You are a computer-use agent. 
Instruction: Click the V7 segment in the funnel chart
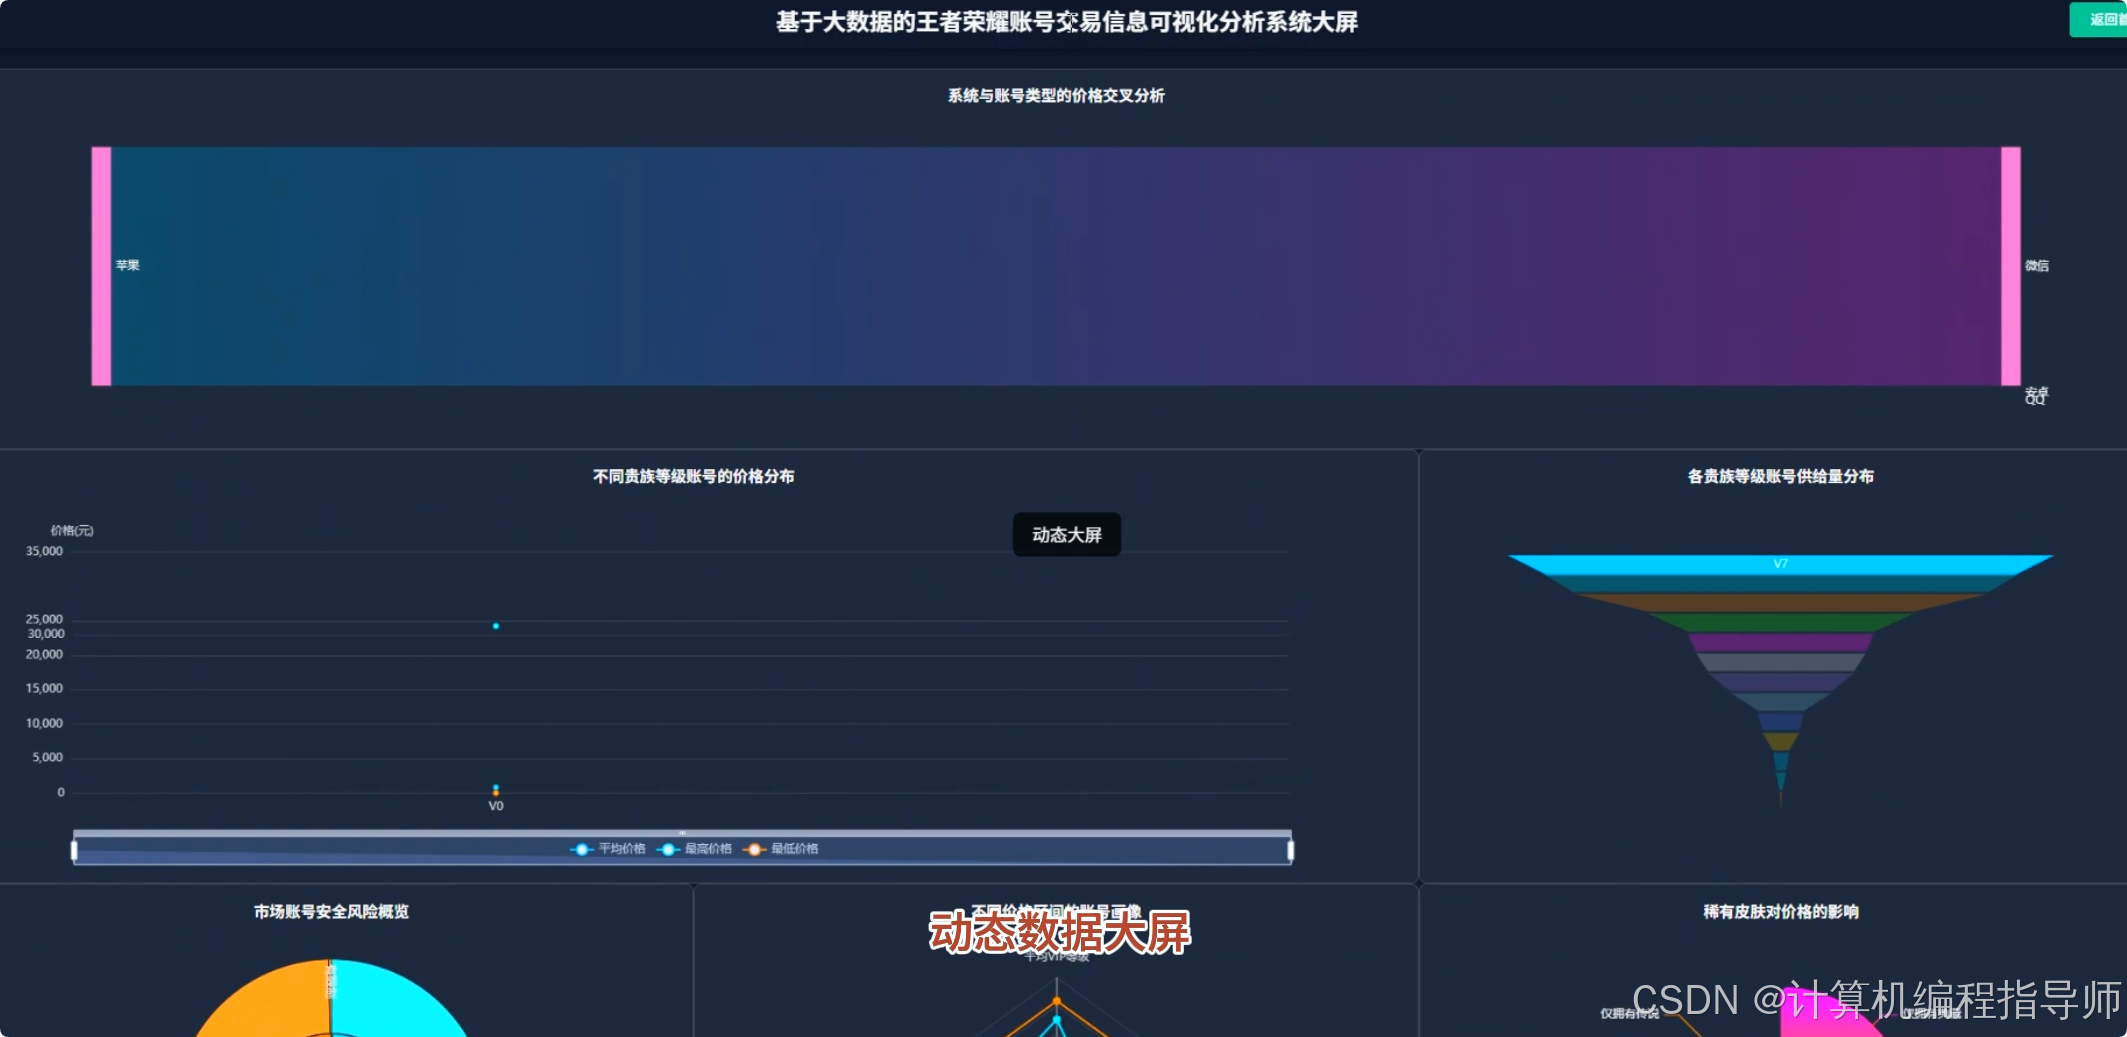click(x=1780, y=563)
